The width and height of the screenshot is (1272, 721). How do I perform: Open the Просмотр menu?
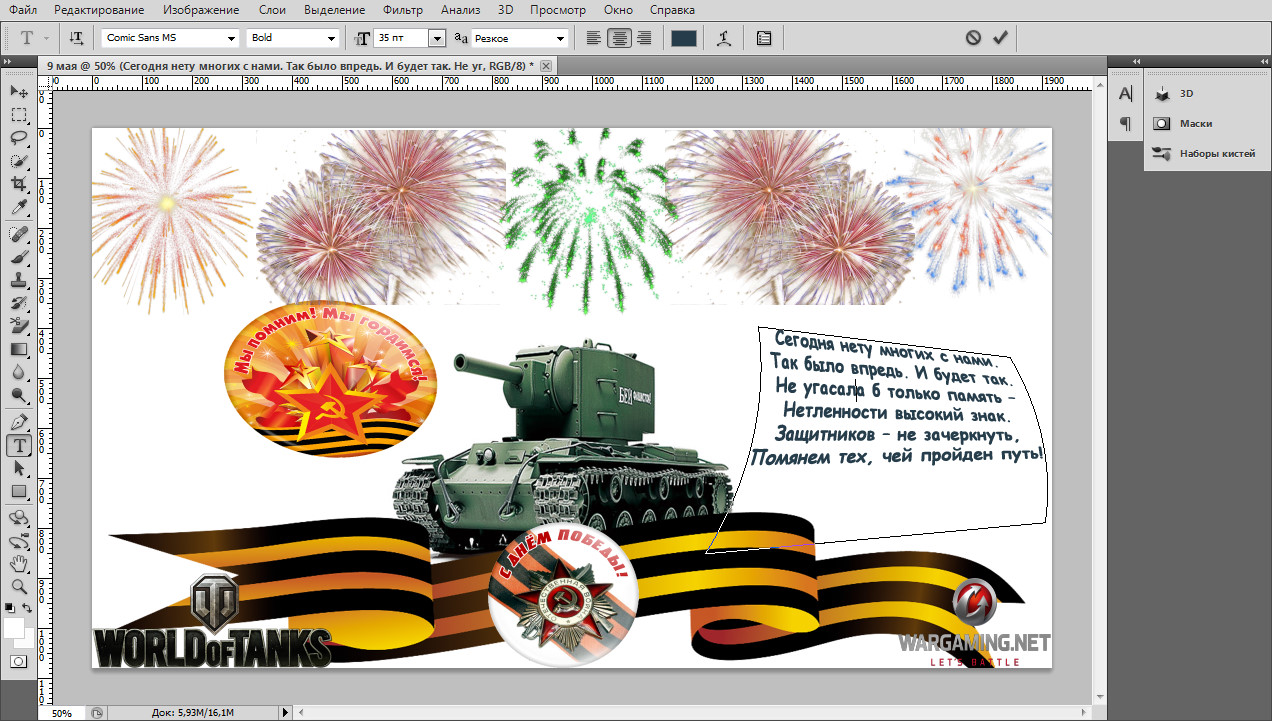[558, 10]
